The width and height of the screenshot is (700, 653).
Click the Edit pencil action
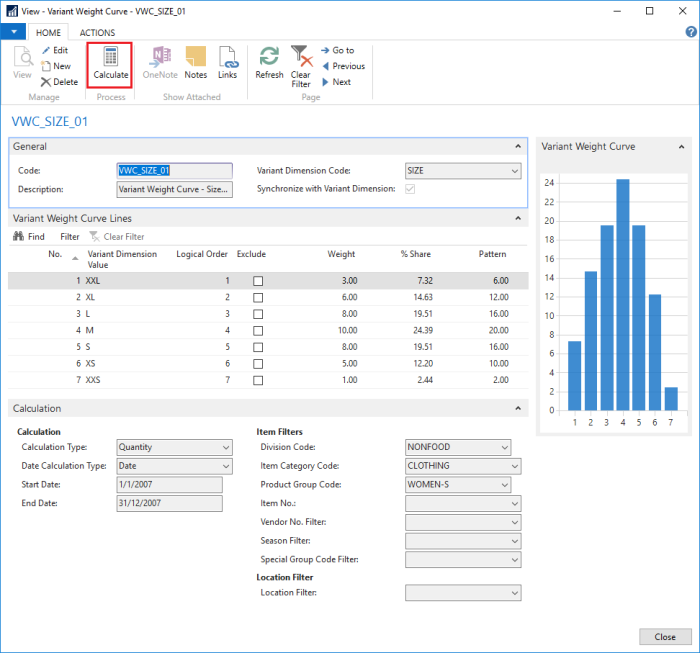55,50
